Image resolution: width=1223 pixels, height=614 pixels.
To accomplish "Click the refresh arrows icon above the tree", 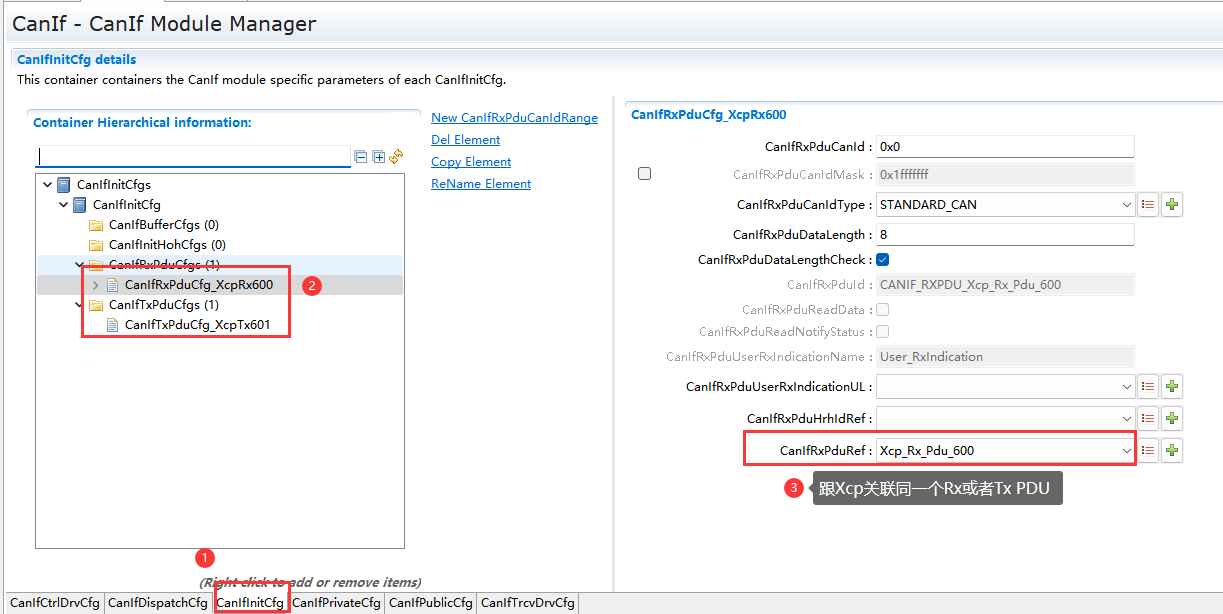I will [x=395, y=156].
